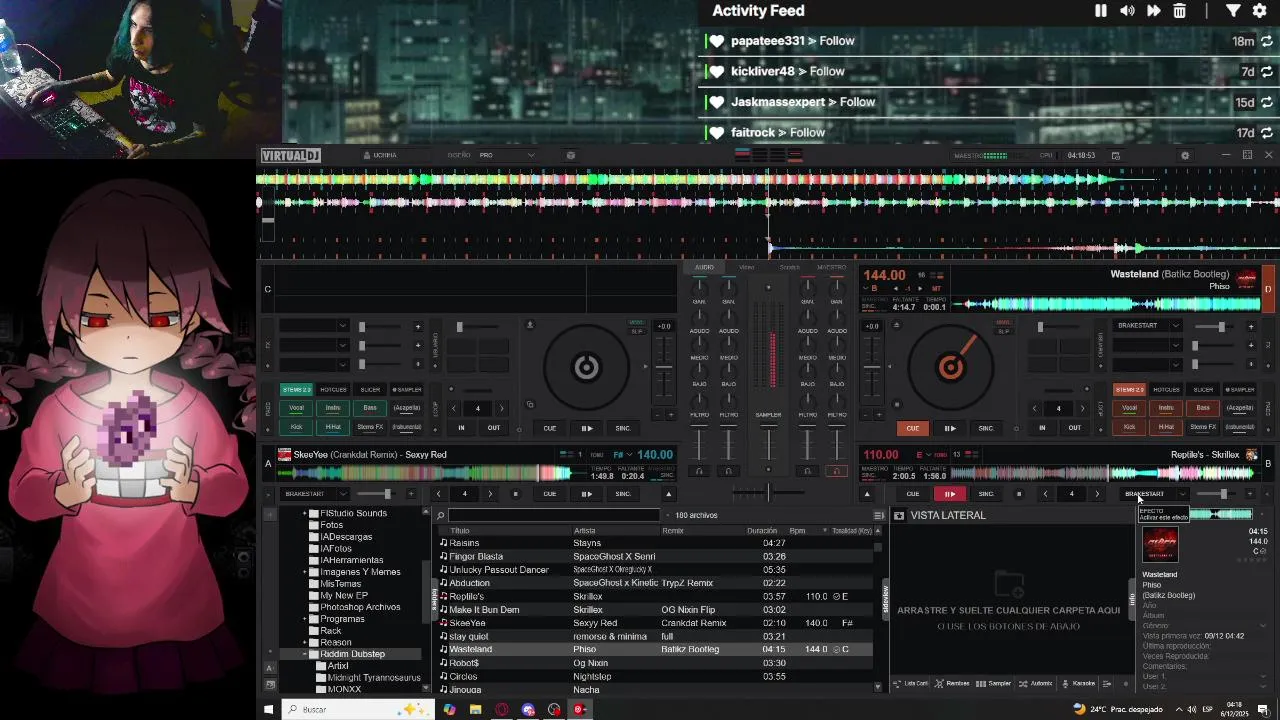Click CUE on left deck

tap(550, 428)
